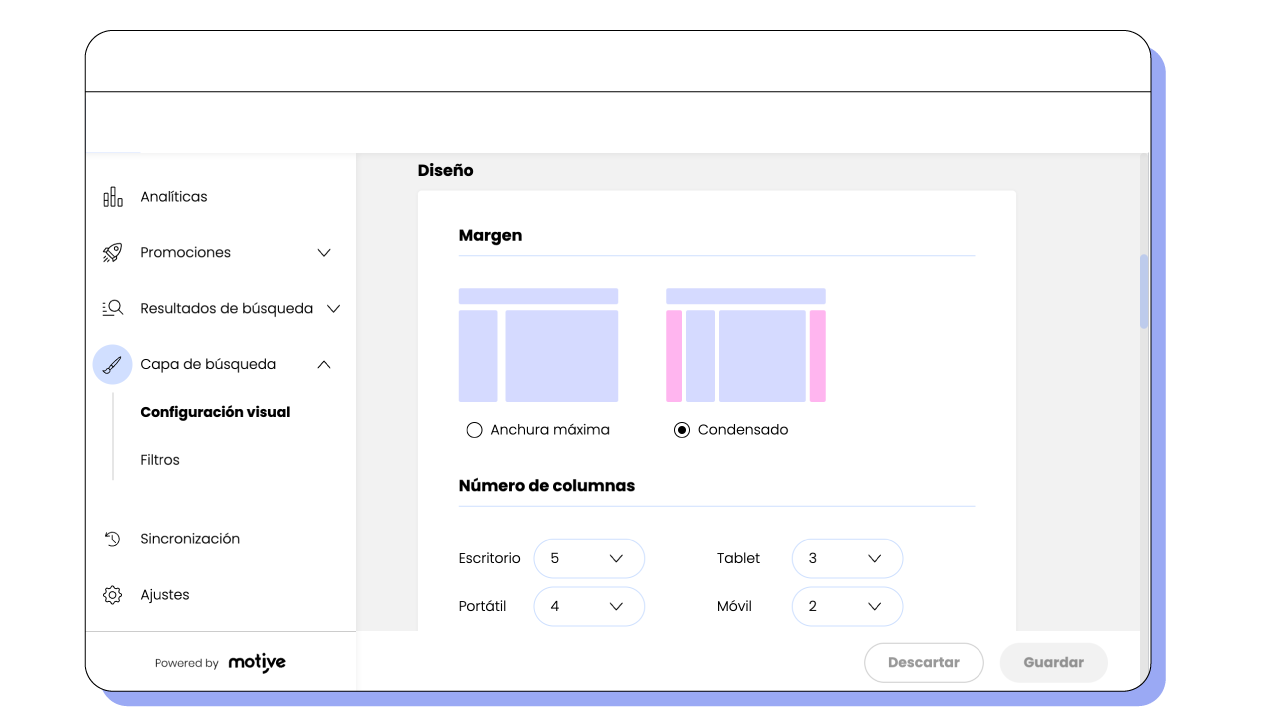Click the Capa de búsqueda brush icon
The width and height of the screenshot is (1280, 720).
click(112, 364)
